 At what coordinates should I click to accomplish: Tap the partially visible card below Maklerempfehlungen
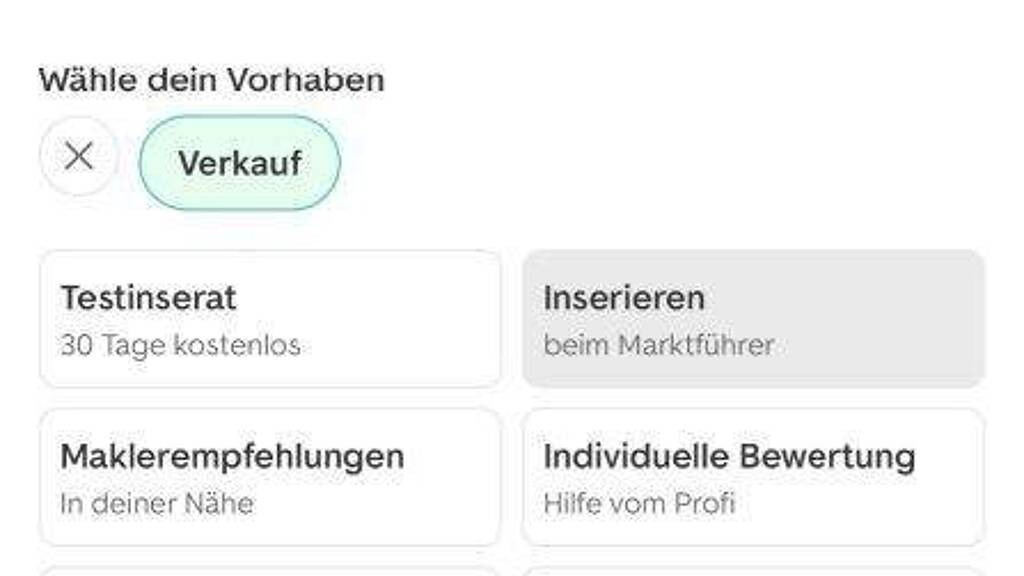[270, 570]
